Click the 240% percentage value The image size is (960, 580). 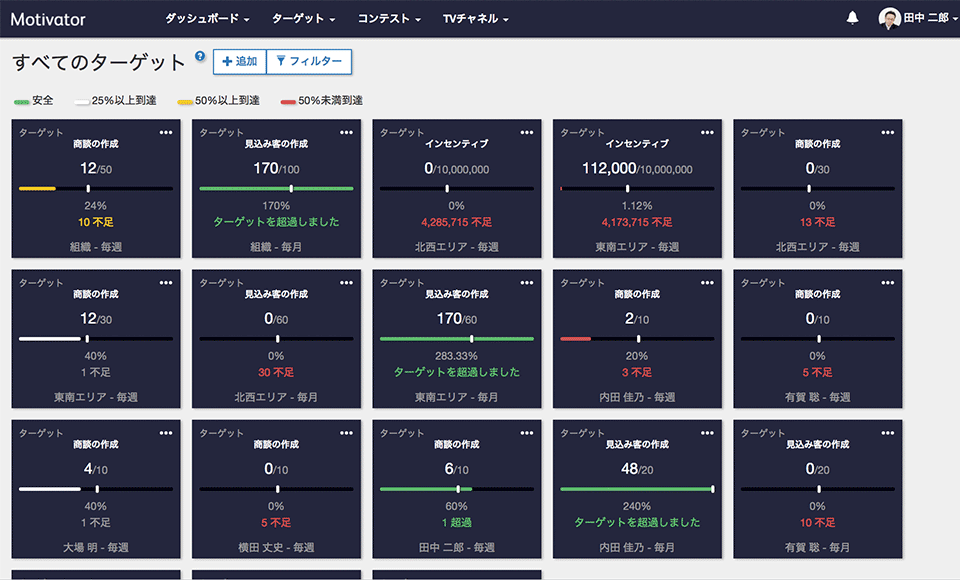click(637, 507)
